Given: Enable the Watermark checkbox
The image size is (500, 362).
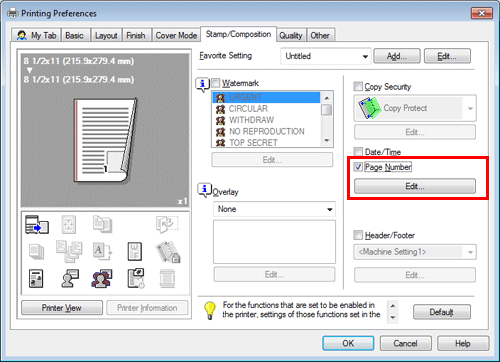Looking at the screenshot, I should click(216, 83).
